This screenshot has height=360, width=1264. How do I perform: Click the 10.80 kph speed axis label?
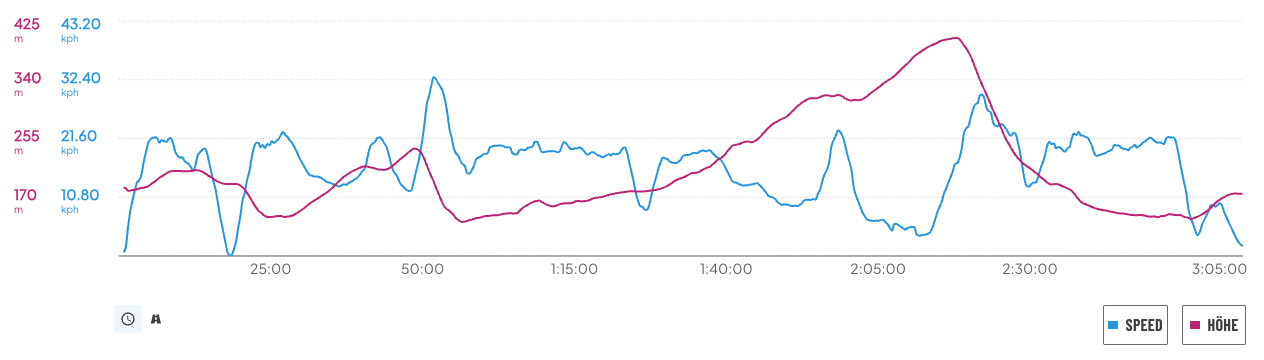[x=80, y=194]
